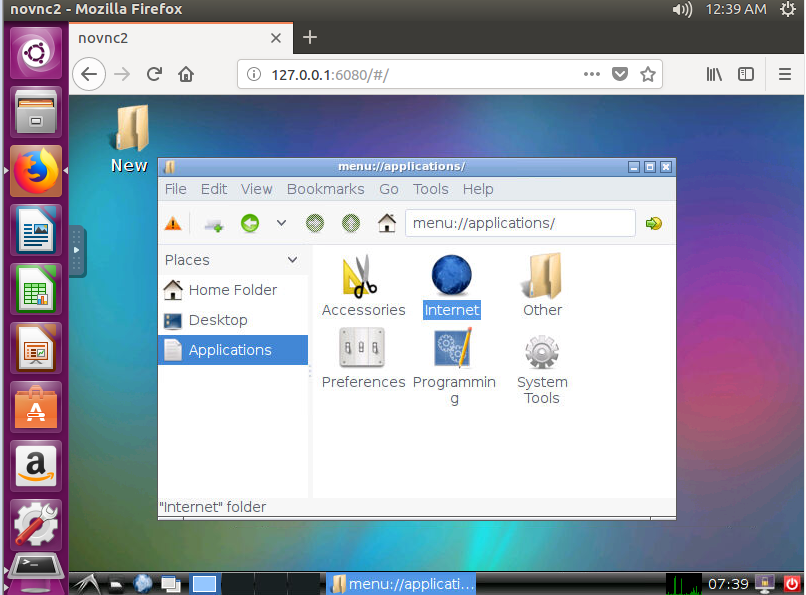
Task: Open the Preferences category icon
Action: (361, 348)
